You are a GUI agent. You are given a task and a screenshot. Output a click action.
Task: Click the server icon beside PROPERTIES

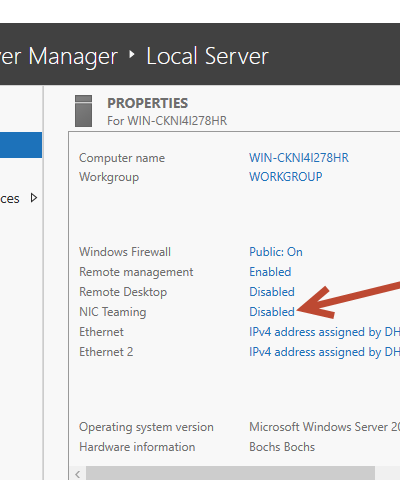83,111
